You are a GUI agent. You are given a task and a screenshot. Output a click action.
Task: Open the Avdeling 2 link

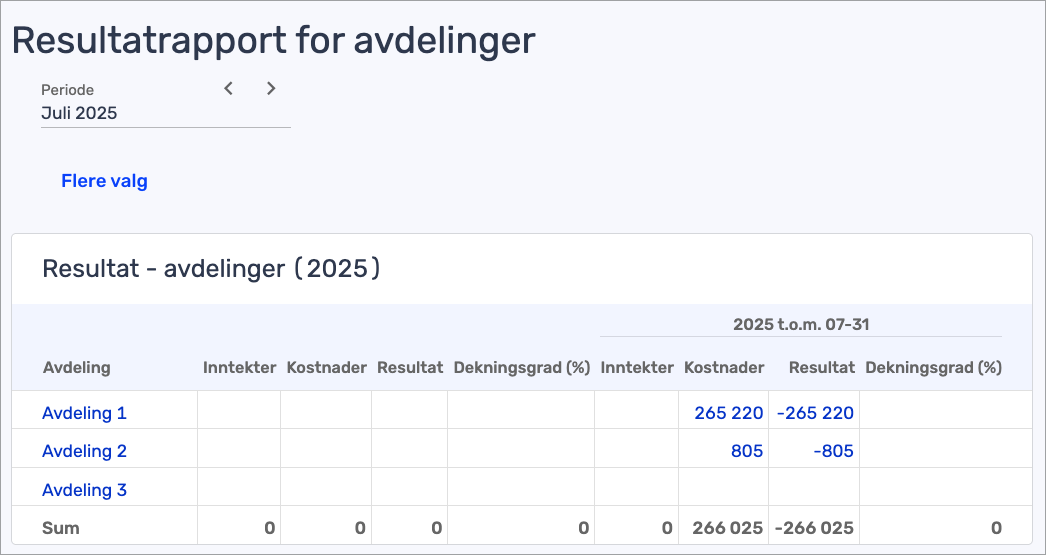pyautogui.click(x=84, y=451)
